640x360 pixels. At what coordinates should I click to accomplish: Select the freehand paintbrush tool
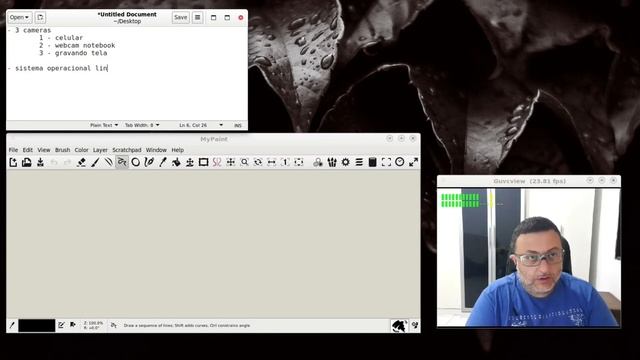95,162
